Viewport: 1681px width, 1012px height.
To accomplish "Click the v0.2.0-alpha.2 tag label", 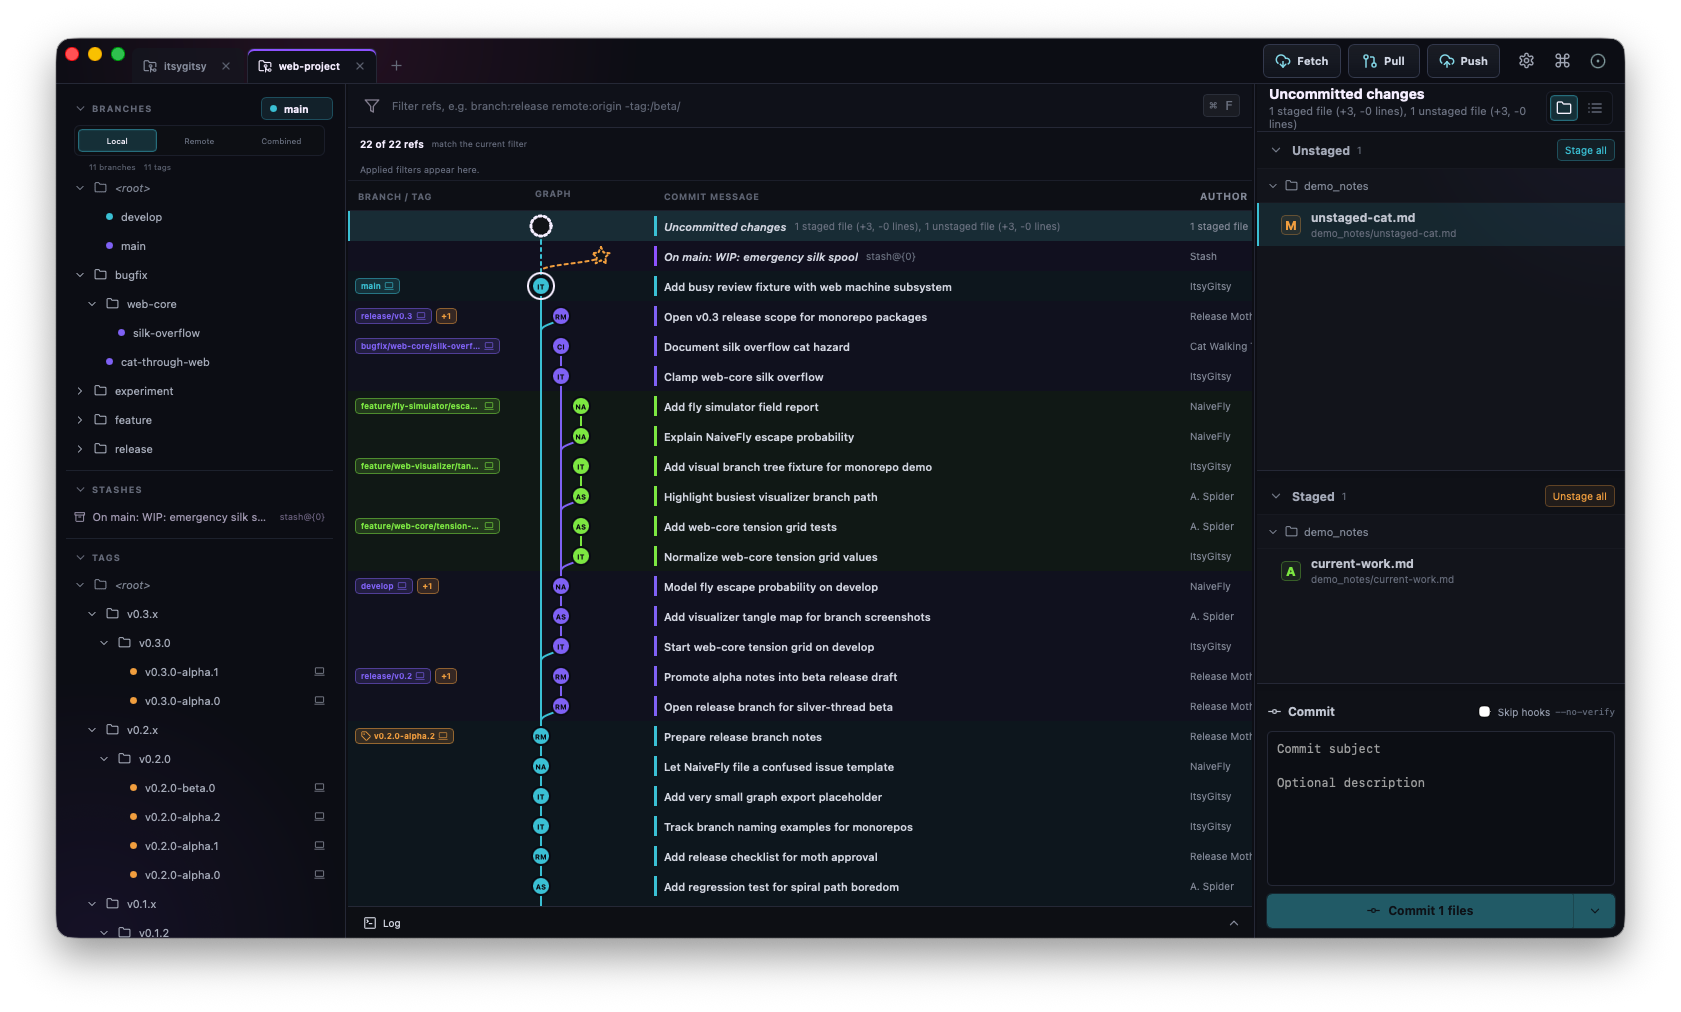I will pos(404,736).
